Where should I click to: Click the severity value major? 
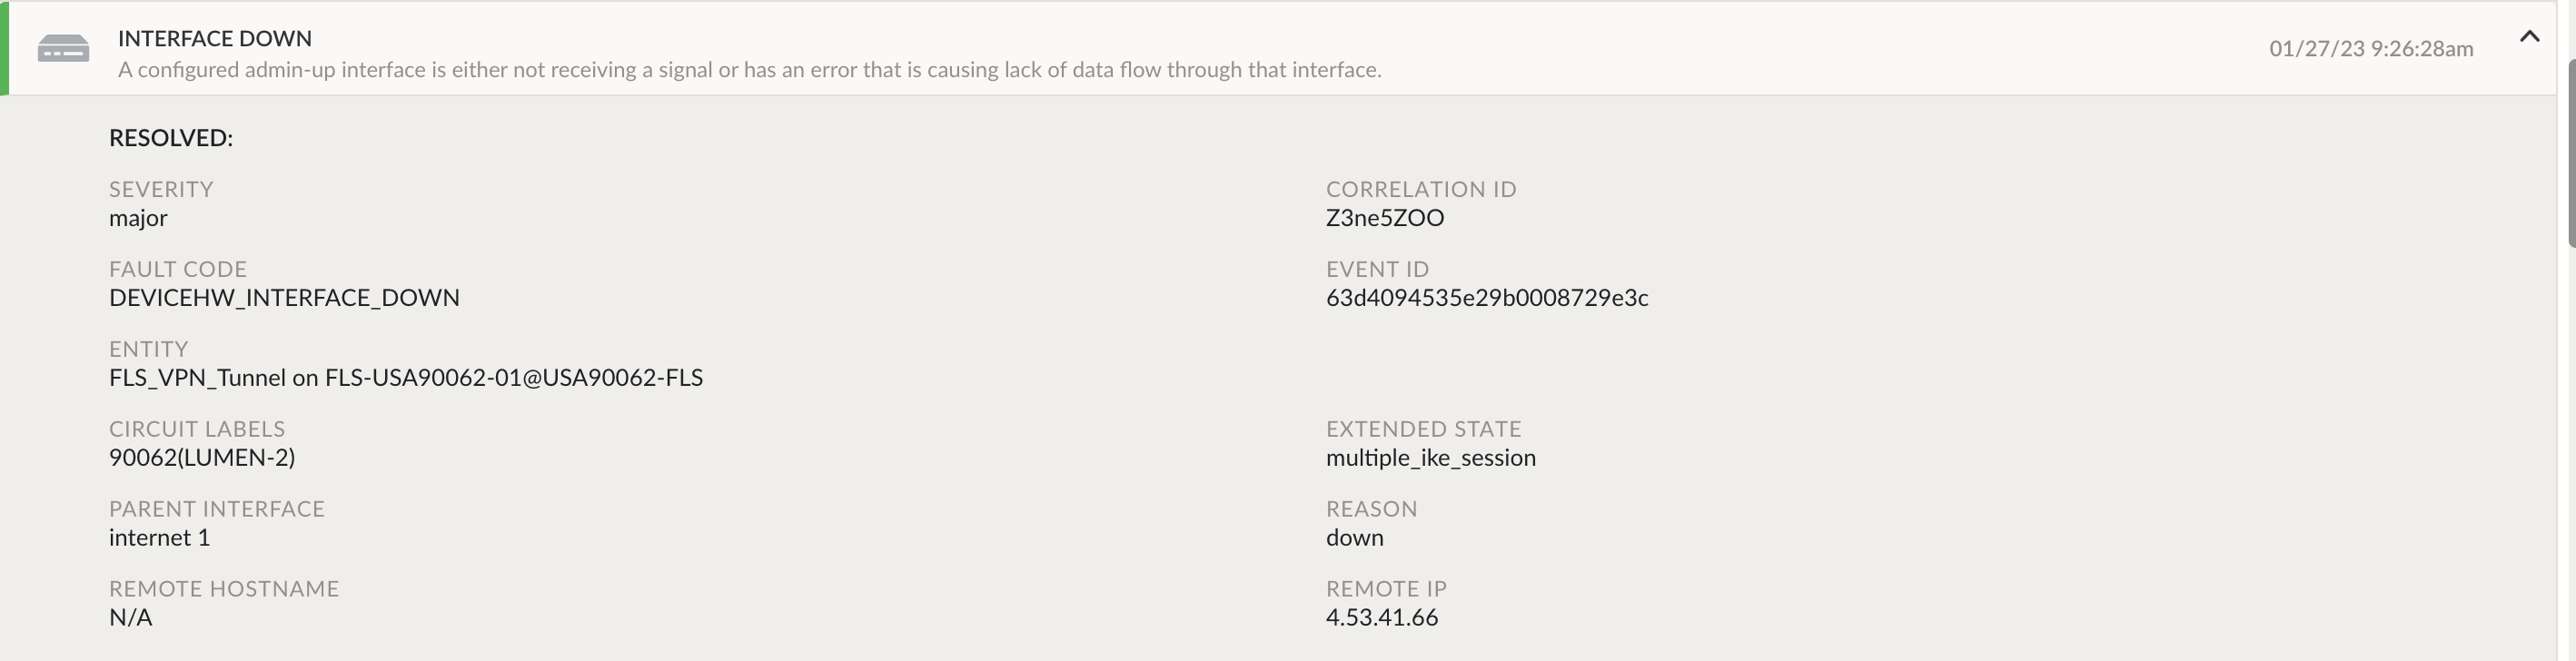[138, 218]
